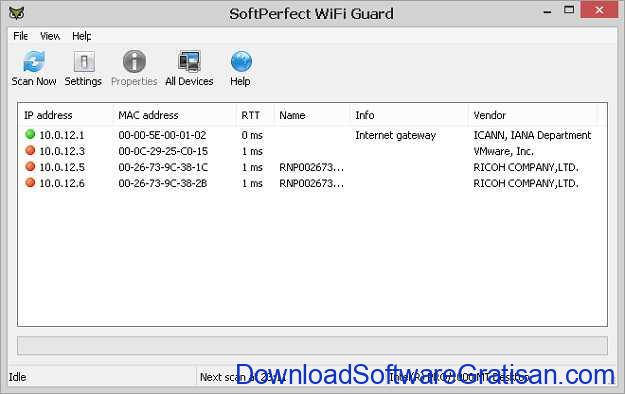This screenshot has height=394, width=625.
Task: Click the ICANN, IANA Department vendor
Action: coord(532,135)
